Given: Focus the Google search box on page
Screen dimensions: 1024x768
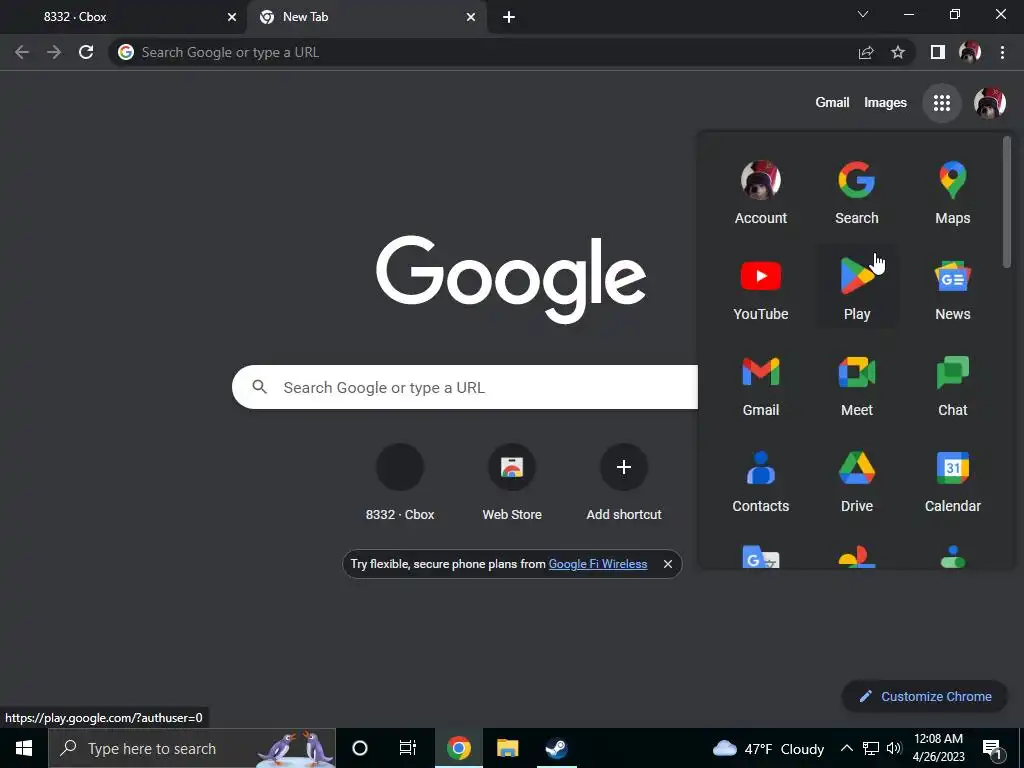Looking at the screenshot, I should [x=465, y=387].
